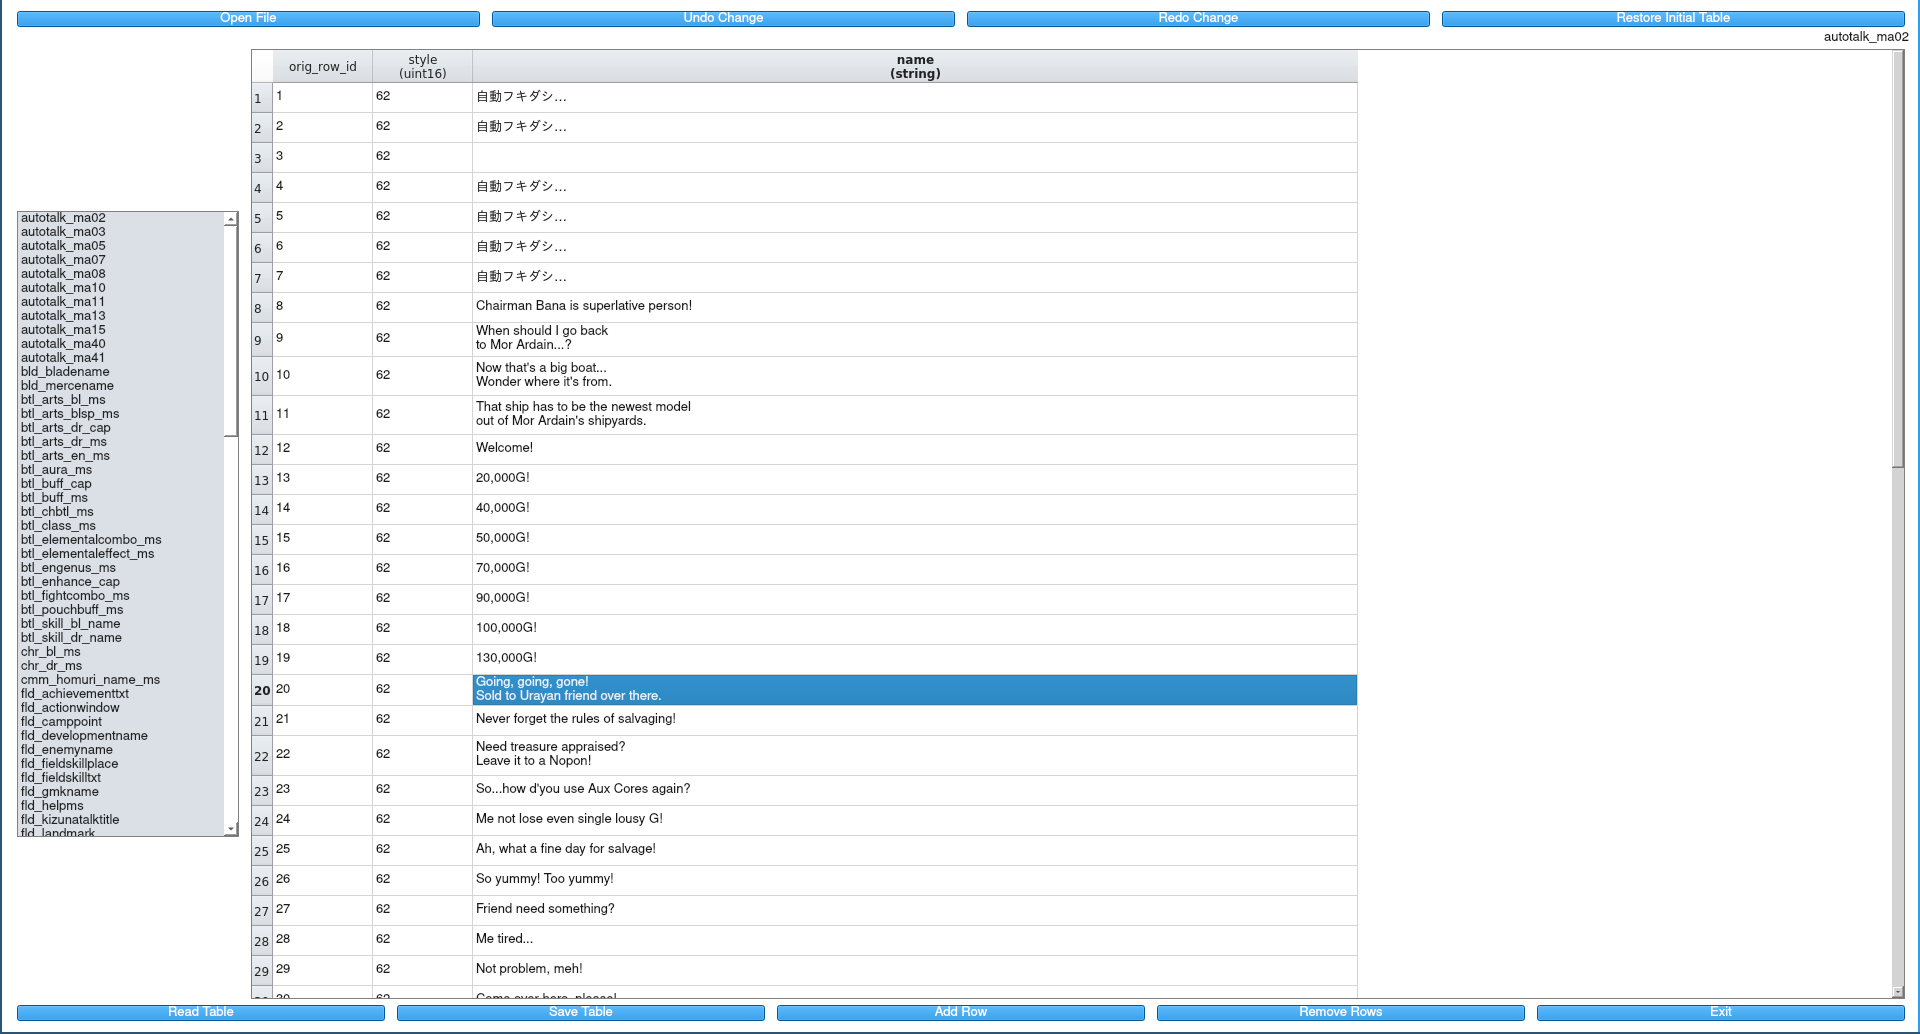Image resolution: width=1920 pixels, height=1034 pixels.
Task: Choose btl_arts_en_ms from the list
Action: coord(66,455)
